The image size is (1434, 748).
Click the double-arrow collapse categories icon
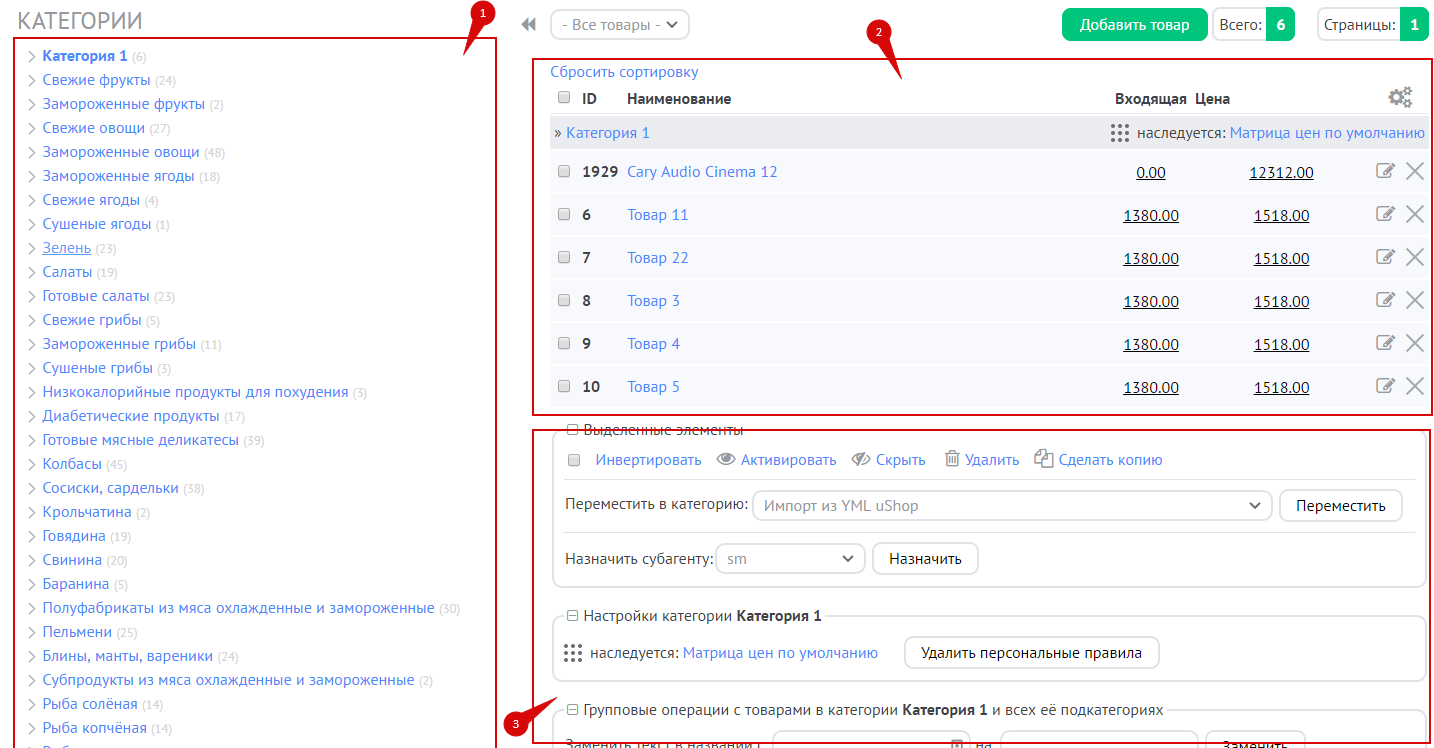pyautogui.click(x=529, y=25)
